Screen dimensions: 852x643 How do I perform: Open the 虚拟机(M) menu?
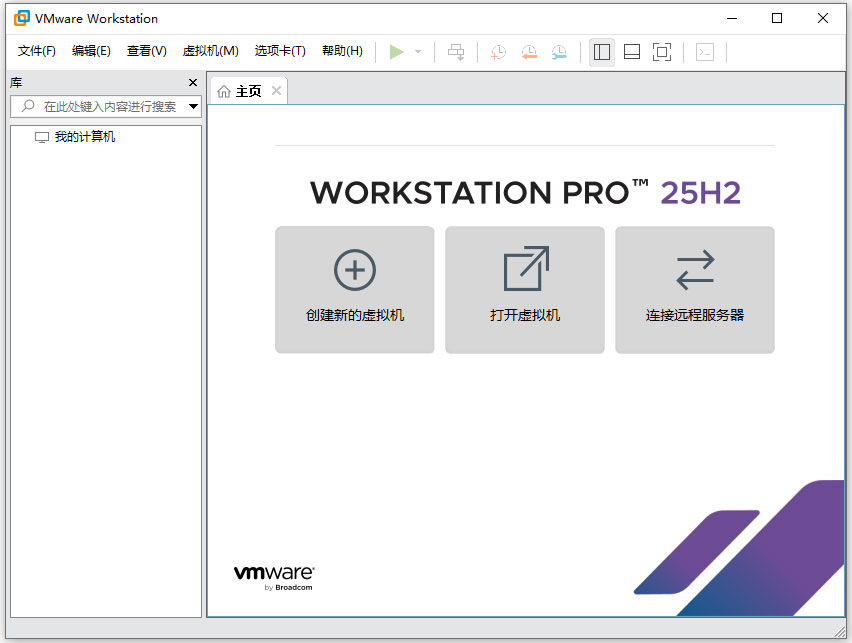click(210, 51)
